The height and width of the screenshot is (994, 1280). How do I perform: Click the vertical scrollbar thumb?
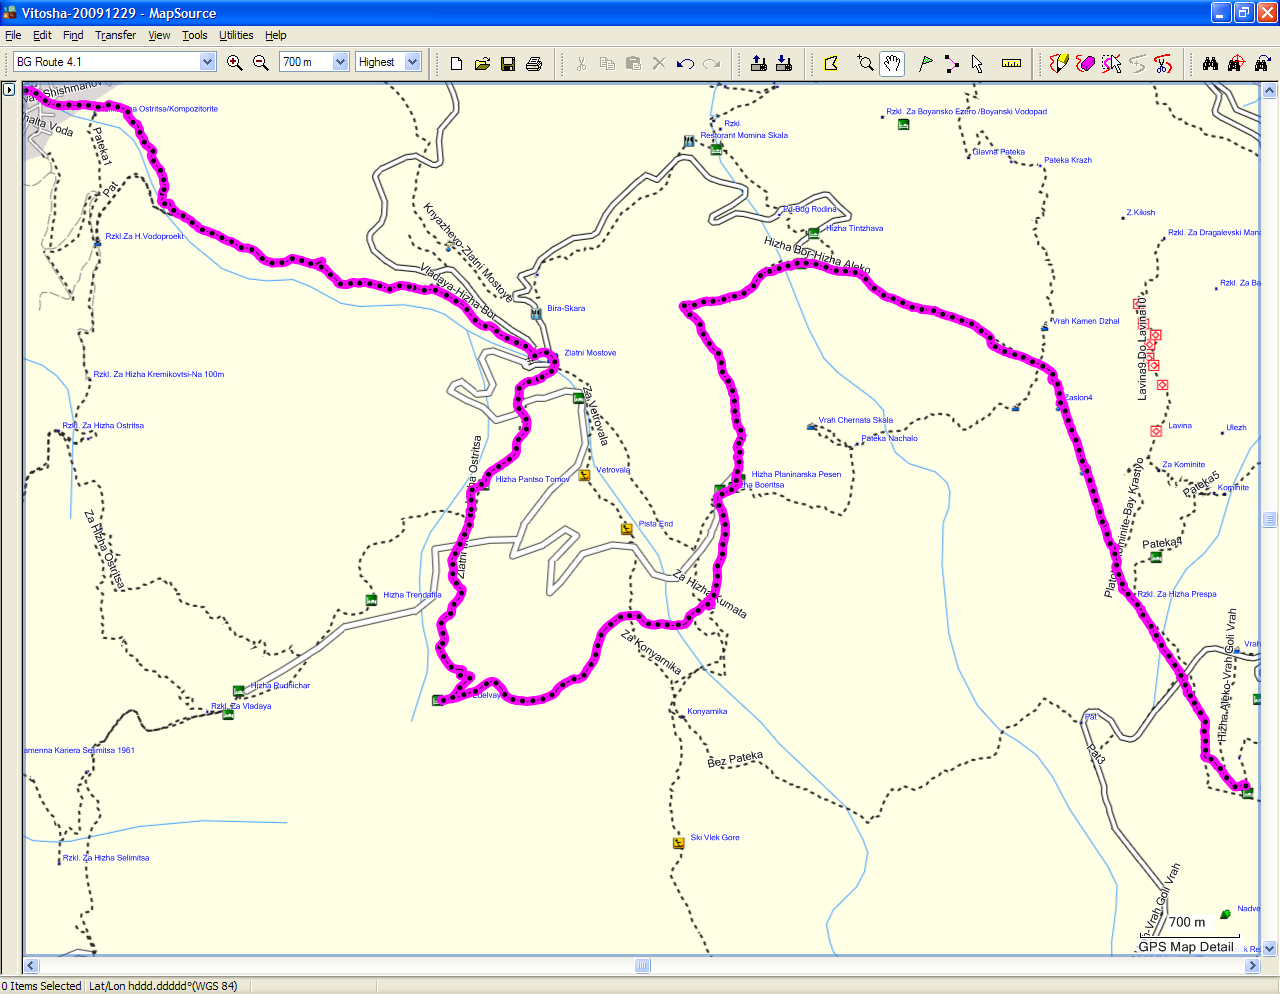(1270, 519)
